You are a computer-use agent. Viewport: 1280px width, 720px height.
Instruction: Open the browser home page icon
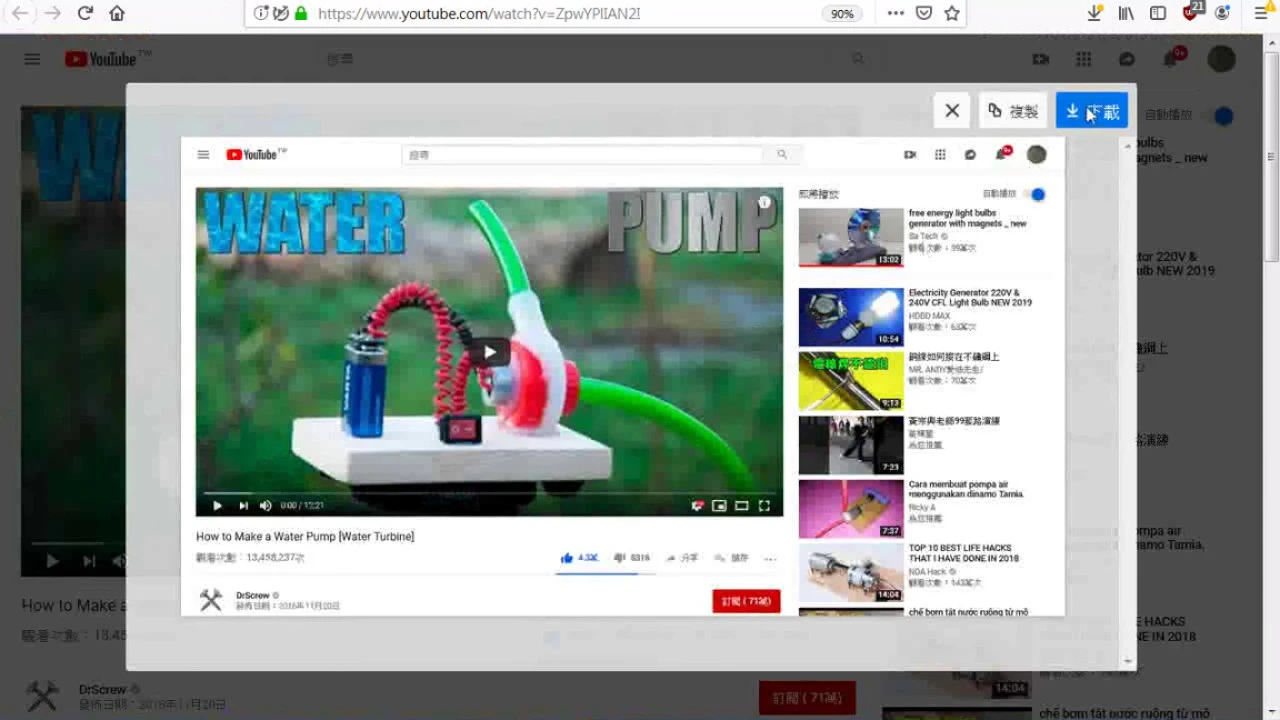(117, 13)
